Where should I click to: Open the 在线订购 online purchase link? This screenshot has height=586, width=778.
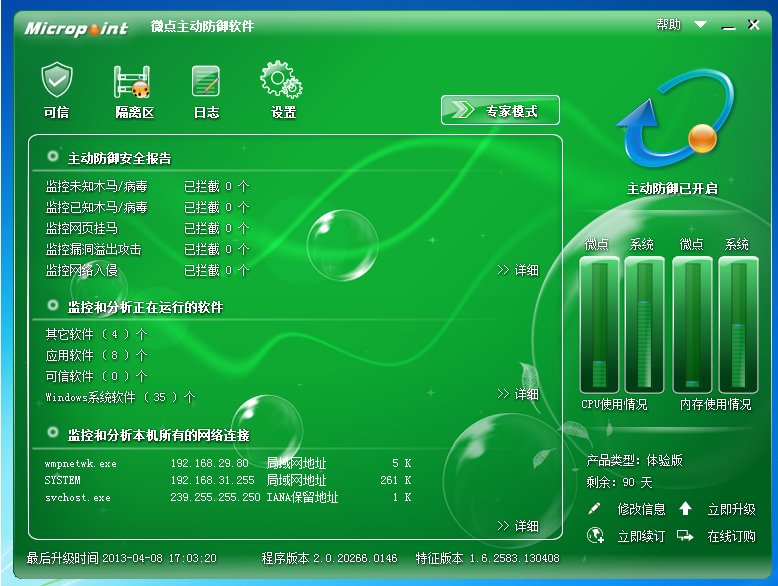pyautogui.click(x=731, y=536)
